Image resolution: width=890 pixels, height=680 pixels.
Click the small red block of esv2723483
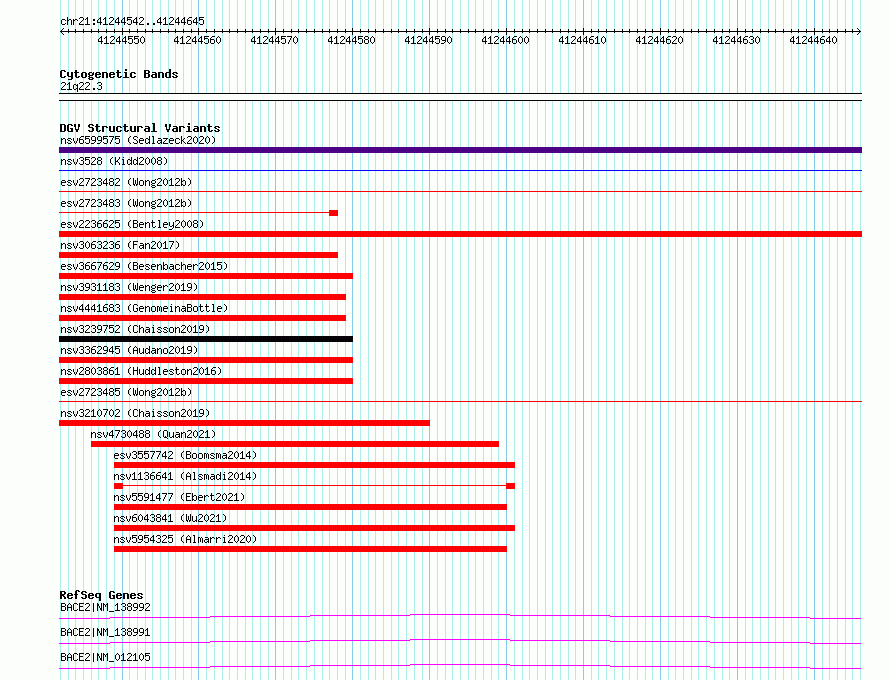click(x=334, y=213)
